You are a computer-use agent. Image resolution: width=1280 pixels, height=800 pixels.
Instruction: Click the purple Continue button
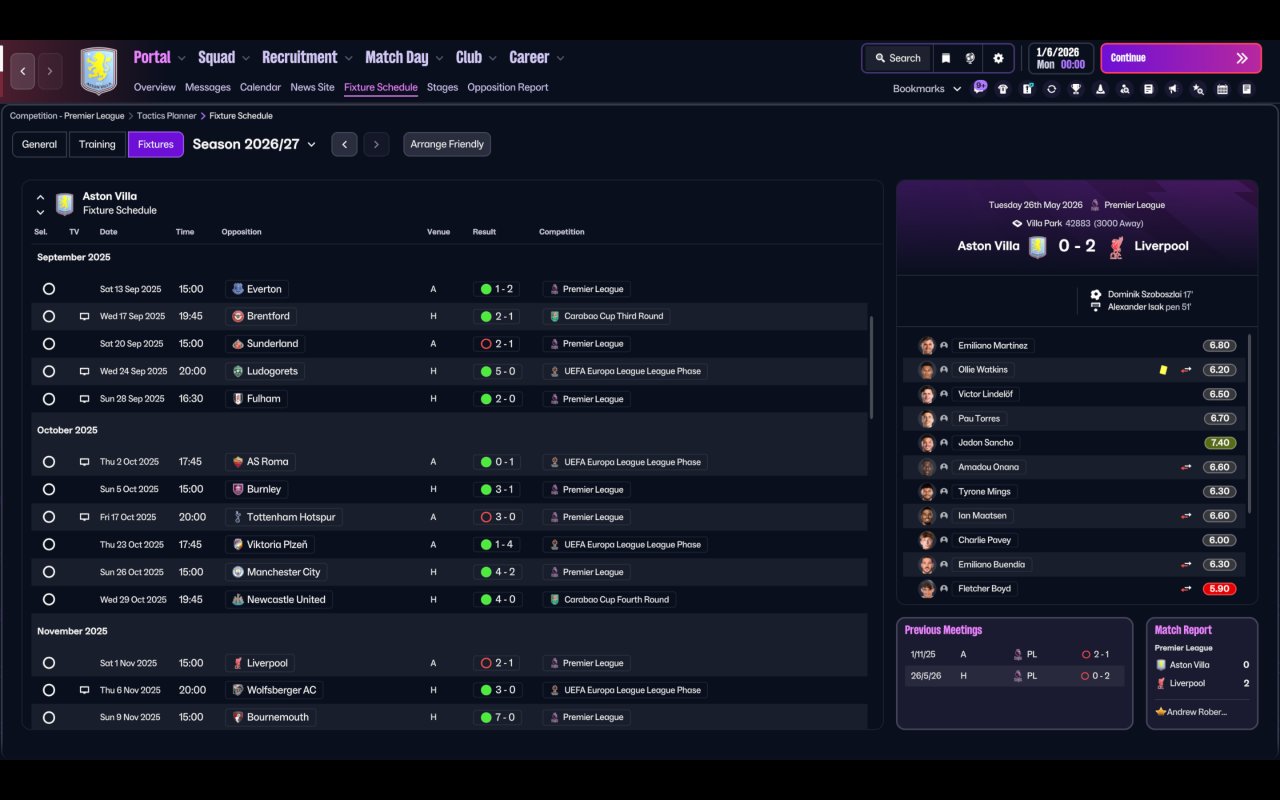point(1179,58)
